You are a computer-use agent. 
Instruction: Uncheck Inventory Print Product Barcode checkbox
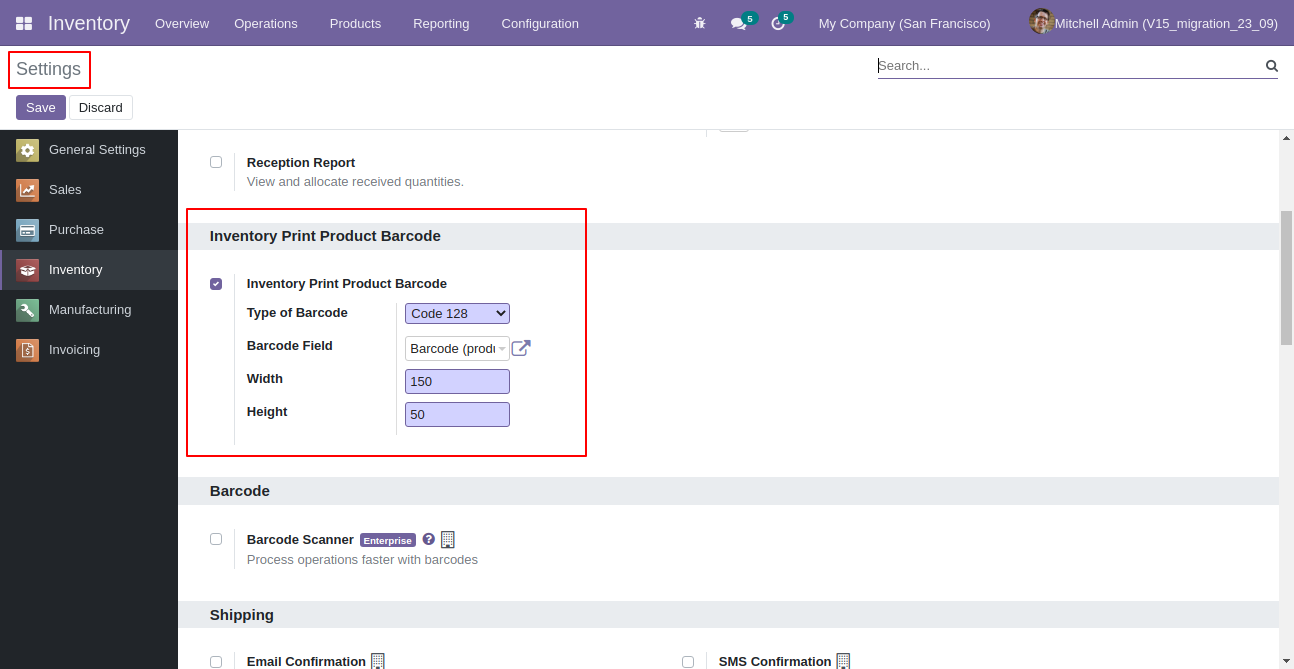[216, 284]
